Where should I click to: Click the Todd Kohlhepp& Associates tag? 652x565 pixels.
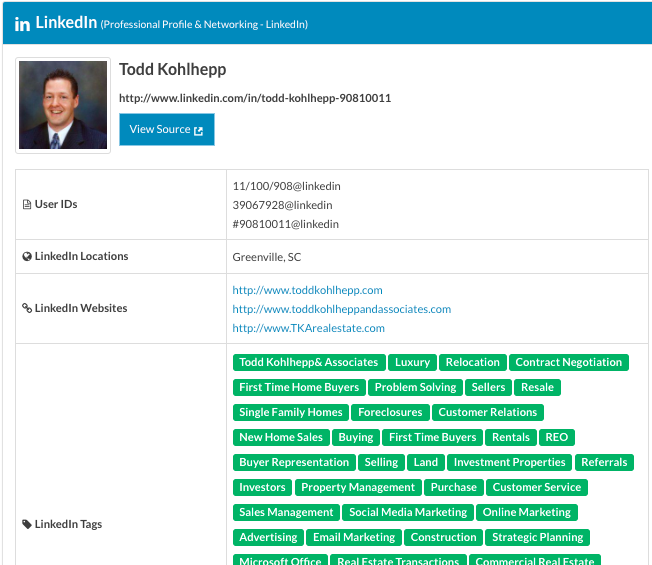(309, 362)
